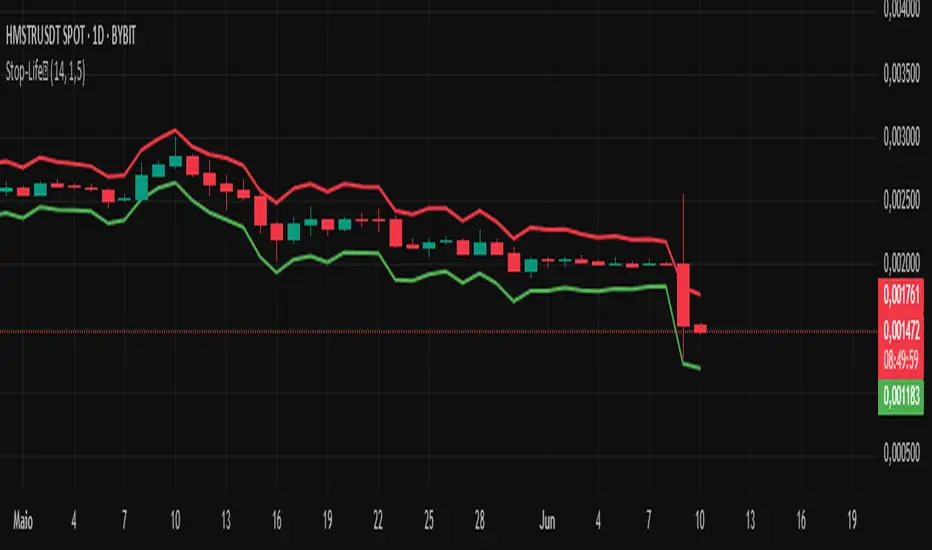This screenshot has width=932, height=550.
Task: Click the 16 date after Jun on time axis
Action: [801, 521]
